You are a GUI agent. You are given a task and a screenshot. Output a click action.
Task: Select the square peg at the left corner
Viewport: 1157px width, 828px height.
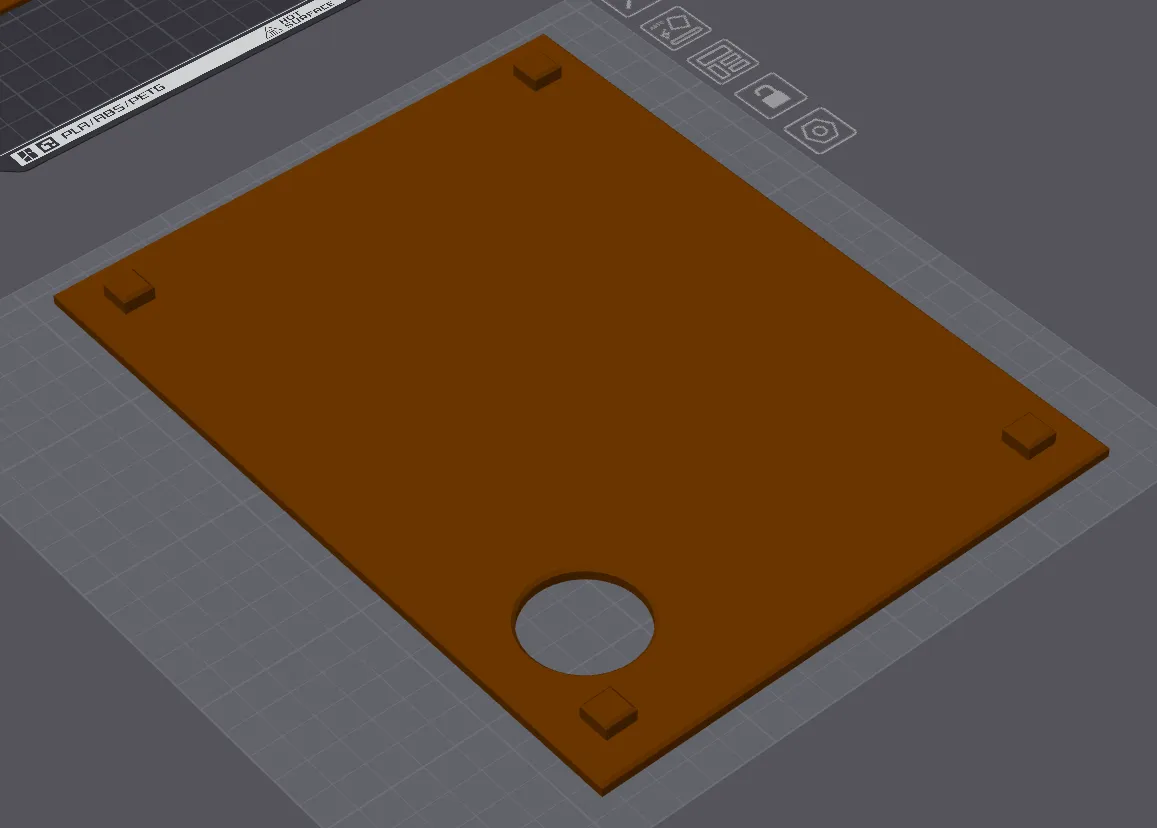(129, 291)
